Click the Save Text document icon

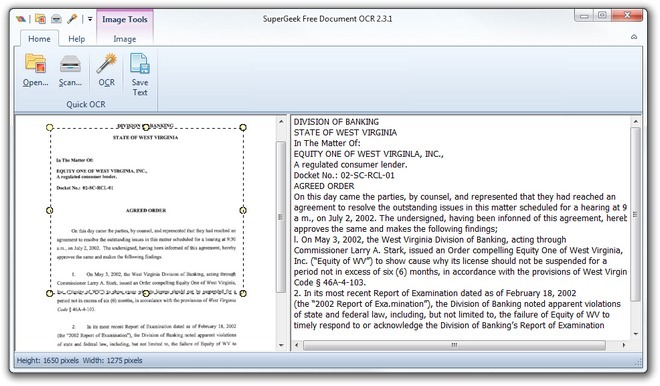[140, 64]
